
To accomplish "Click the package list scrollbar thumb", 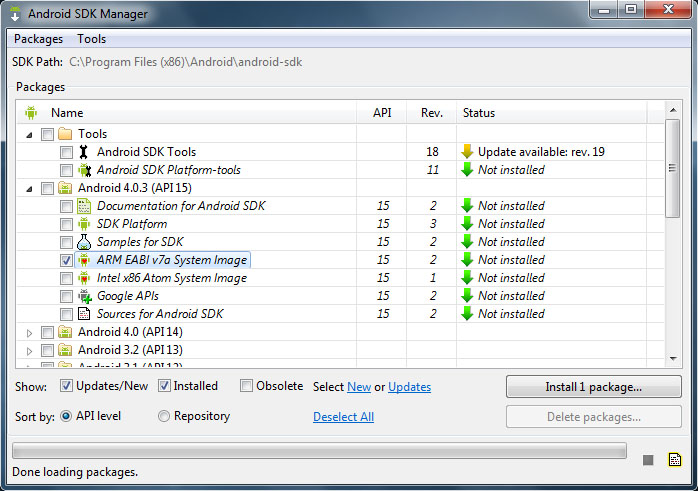I will pos(673,168).
